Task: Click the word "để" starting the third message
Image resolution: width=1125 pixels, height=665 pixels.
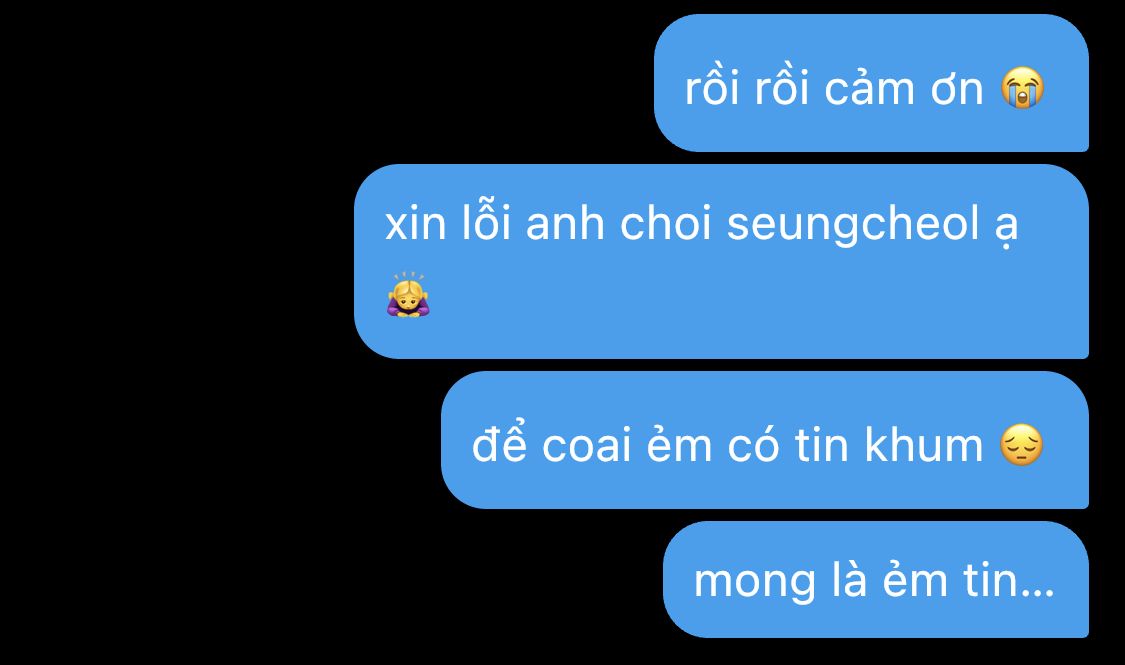Action: click(499, 443)
